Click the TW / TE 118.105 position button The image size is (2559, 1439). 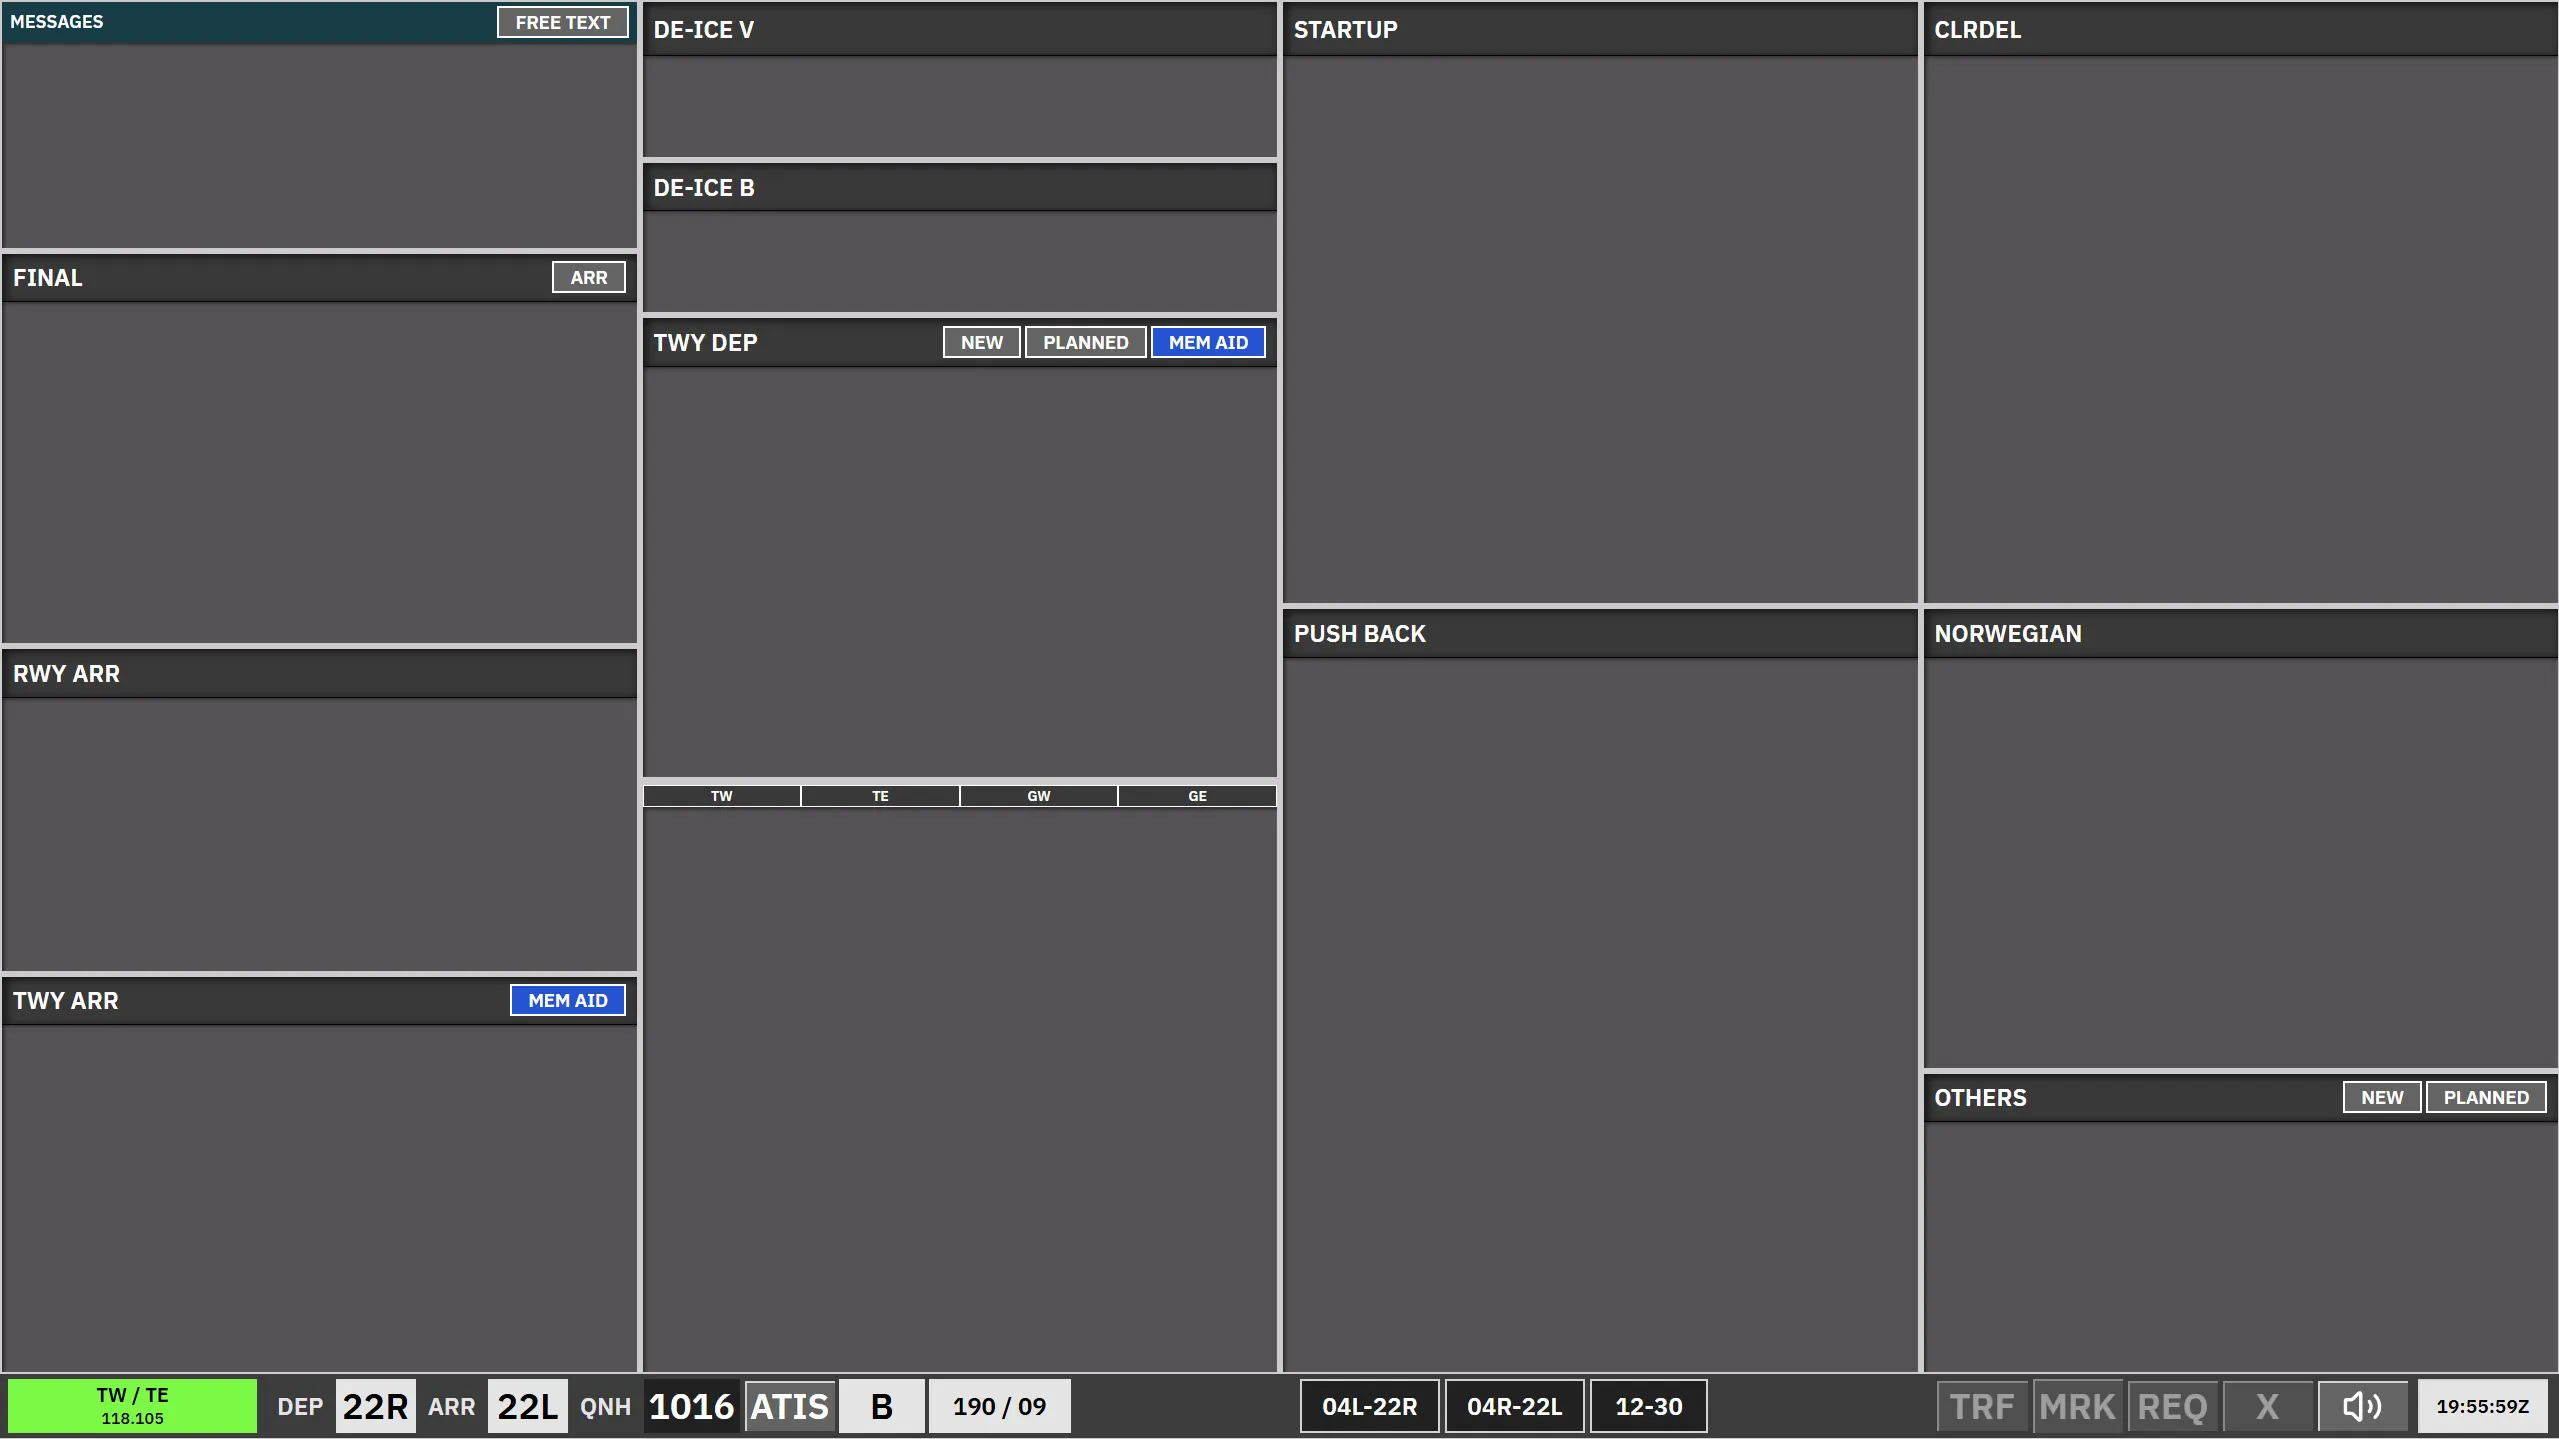click(x=132, y=1406)
